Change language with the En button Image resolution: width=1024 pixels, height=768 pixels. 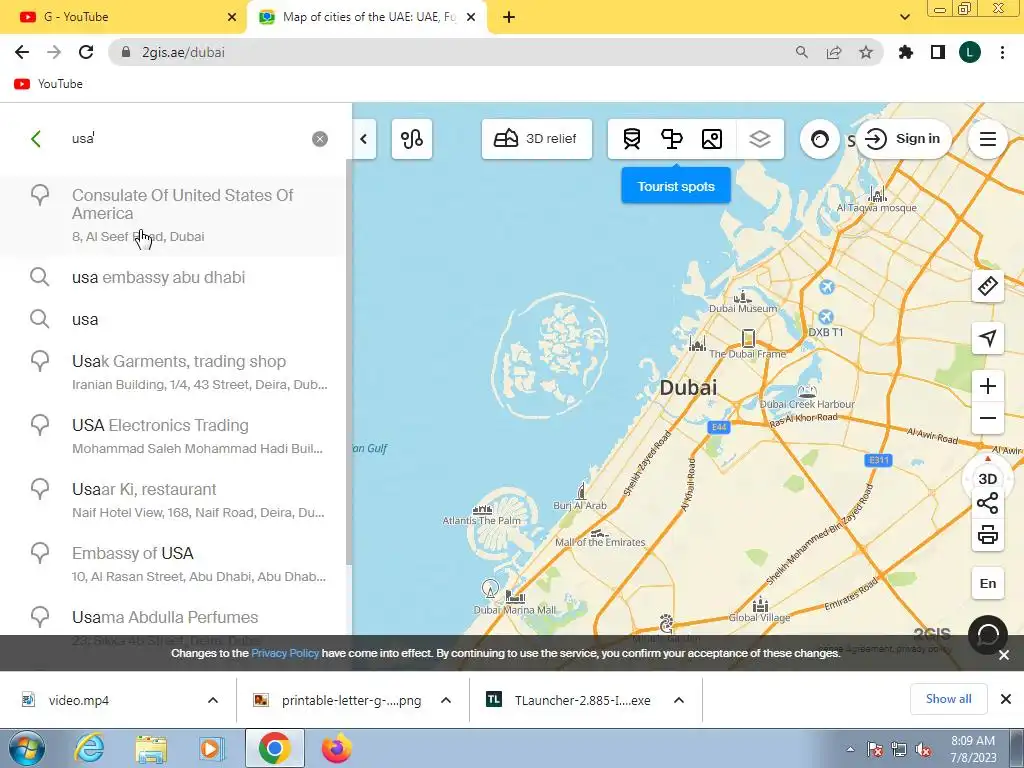[987, 583]
